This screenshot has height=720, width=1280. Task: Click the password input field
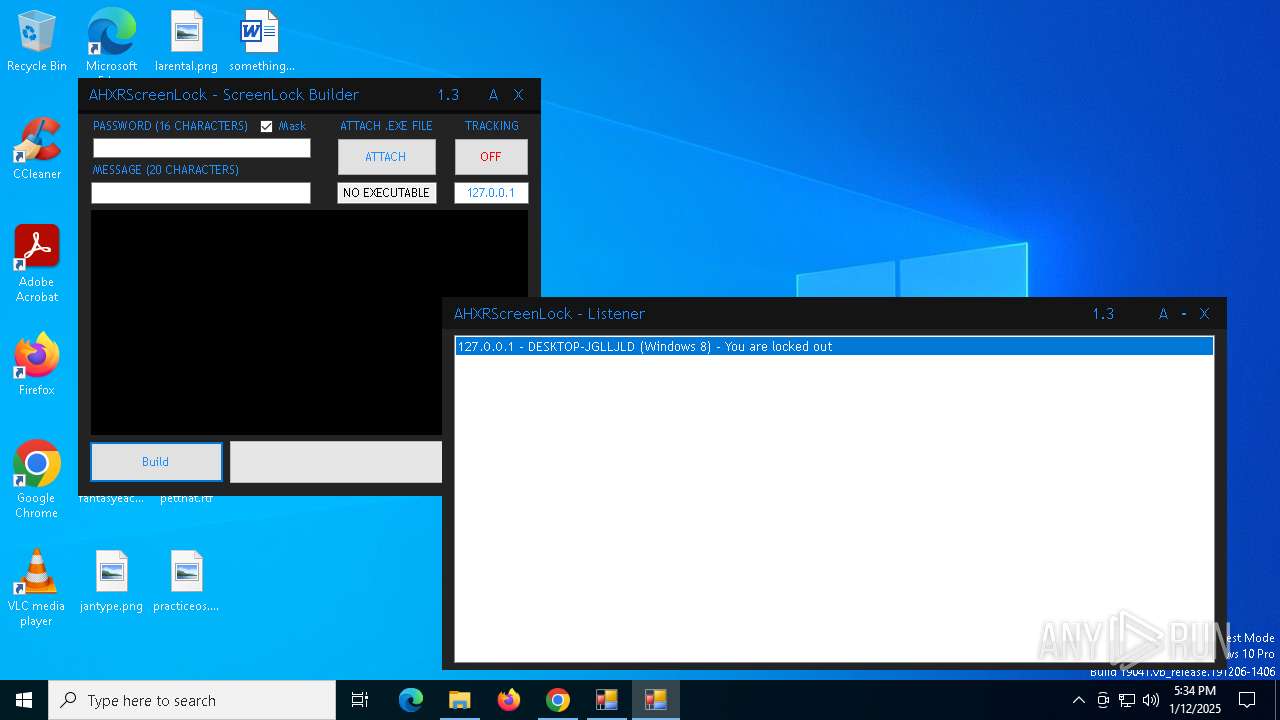202,148
